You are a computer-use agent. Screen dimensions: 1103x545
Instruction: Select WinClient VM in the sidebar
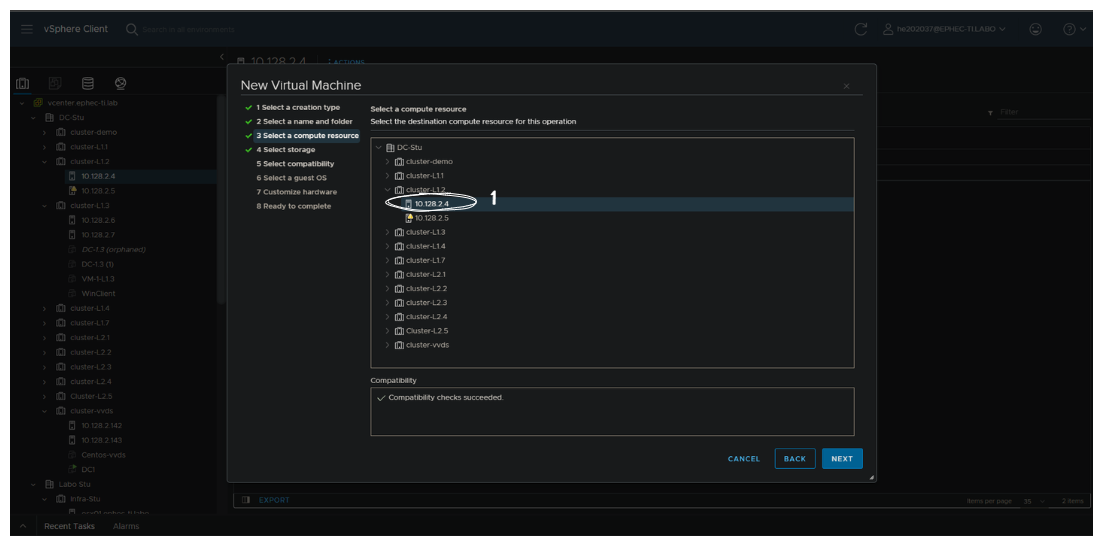point(98,293)
